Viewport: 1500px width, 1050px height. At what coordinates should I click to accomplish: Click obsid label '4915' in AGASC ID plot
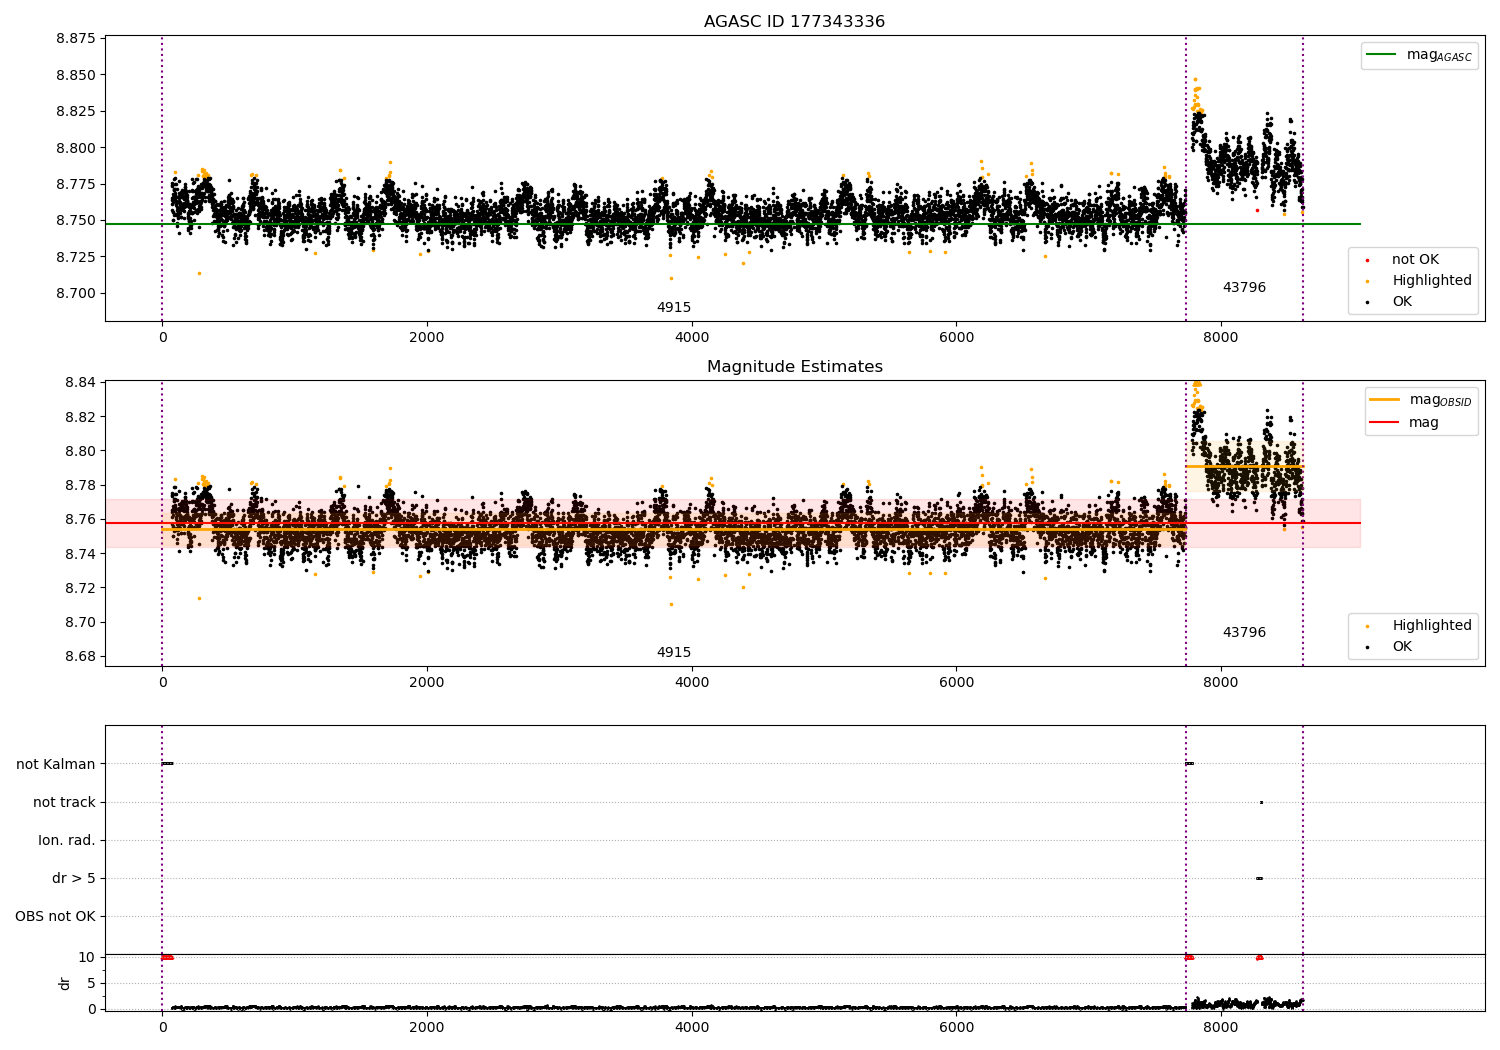point(674,308)
